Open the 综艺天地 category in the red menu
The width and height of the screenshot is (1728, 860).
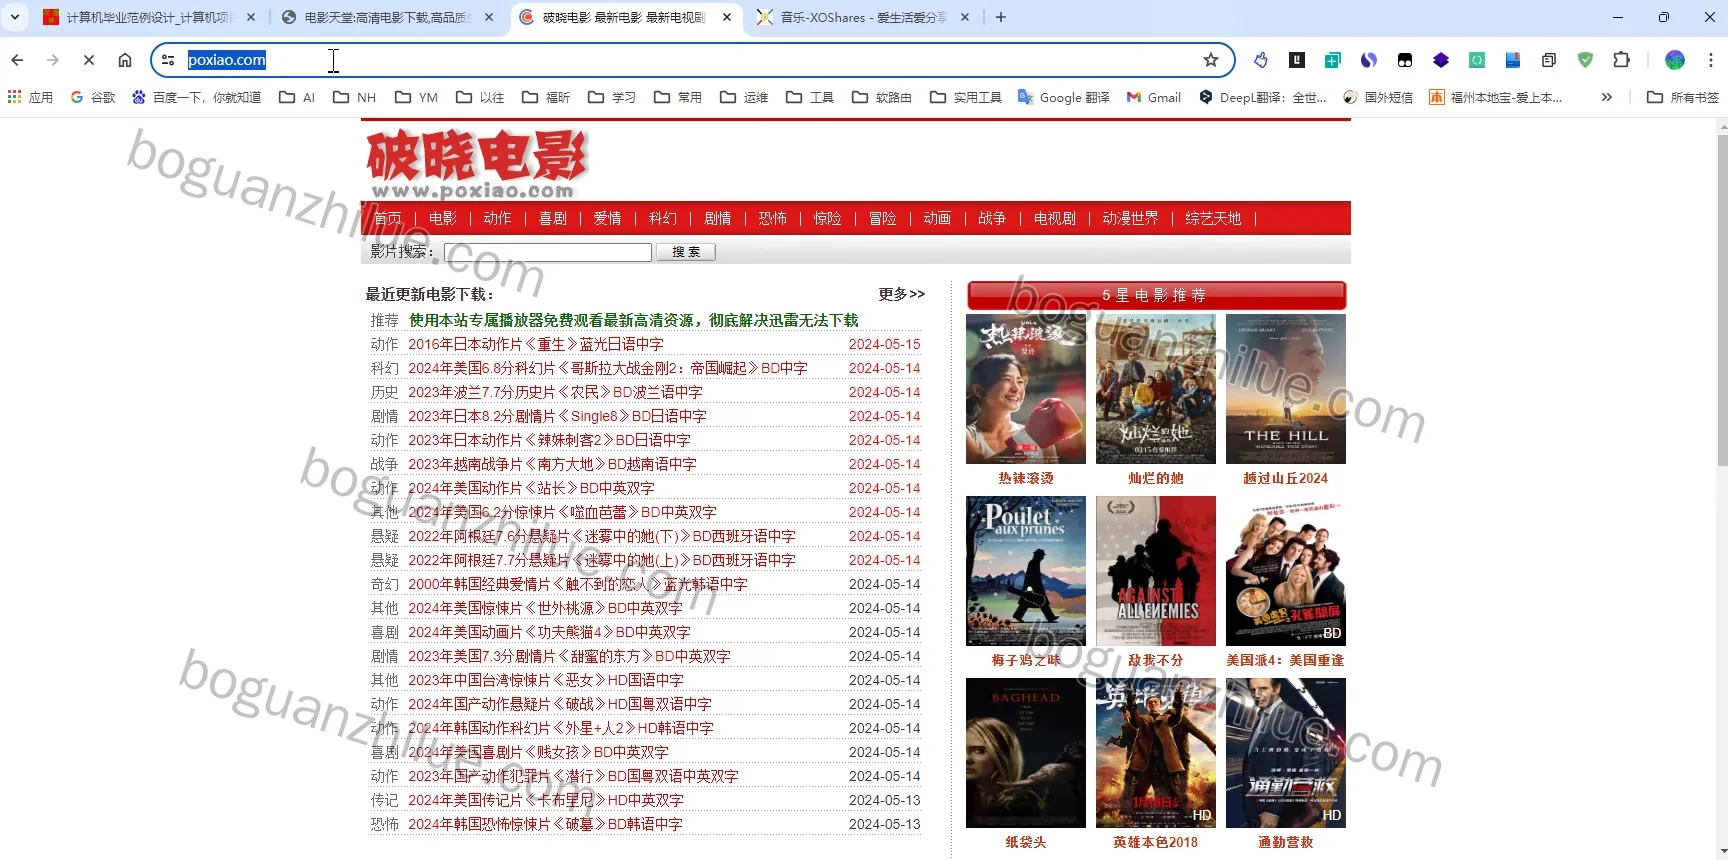point(1213,218)
